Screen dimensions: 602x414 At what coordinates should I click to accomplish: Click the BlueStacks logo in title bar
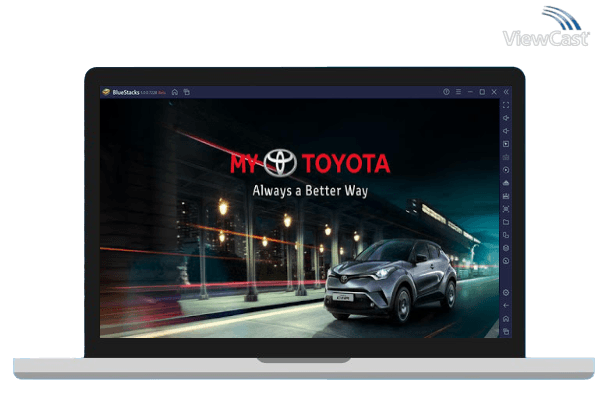click(x=106, y=92)
